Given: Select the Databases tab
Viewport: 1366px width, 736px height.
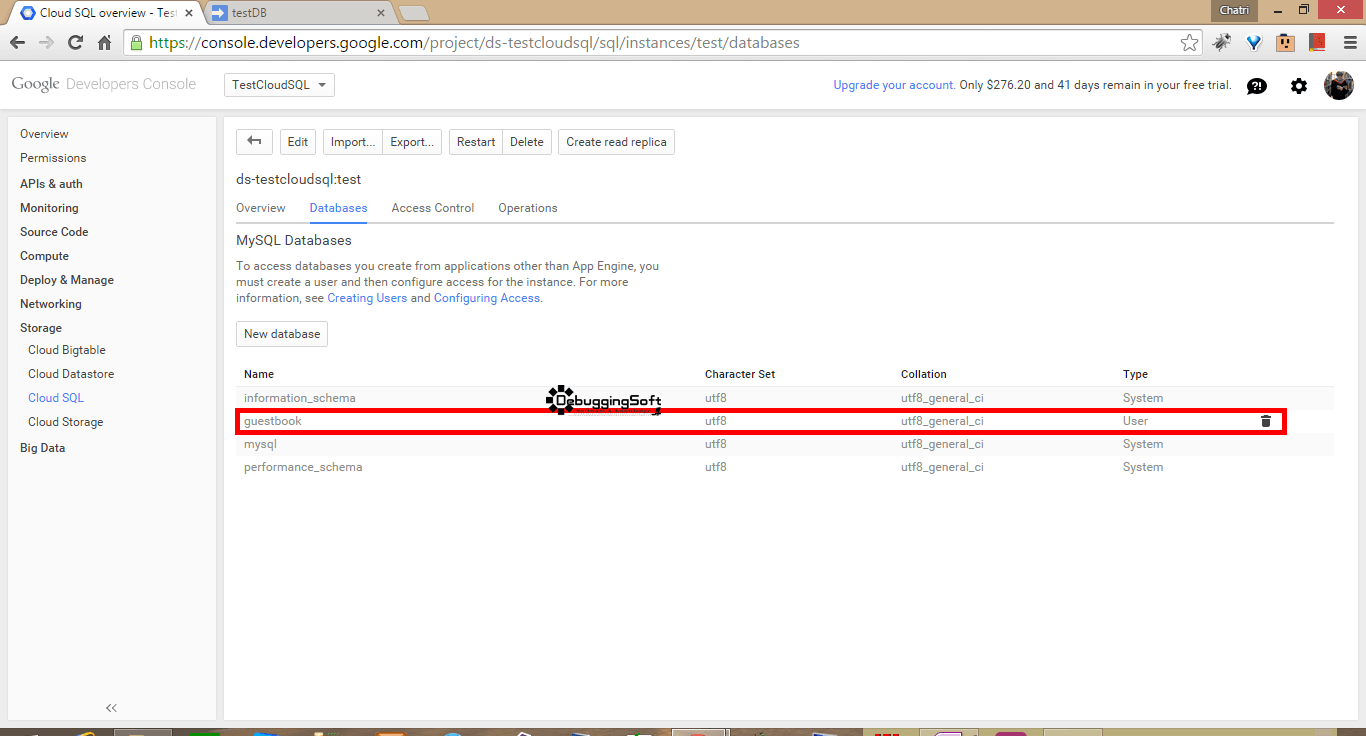Looking at the screenshot, I should pos(338,208).
